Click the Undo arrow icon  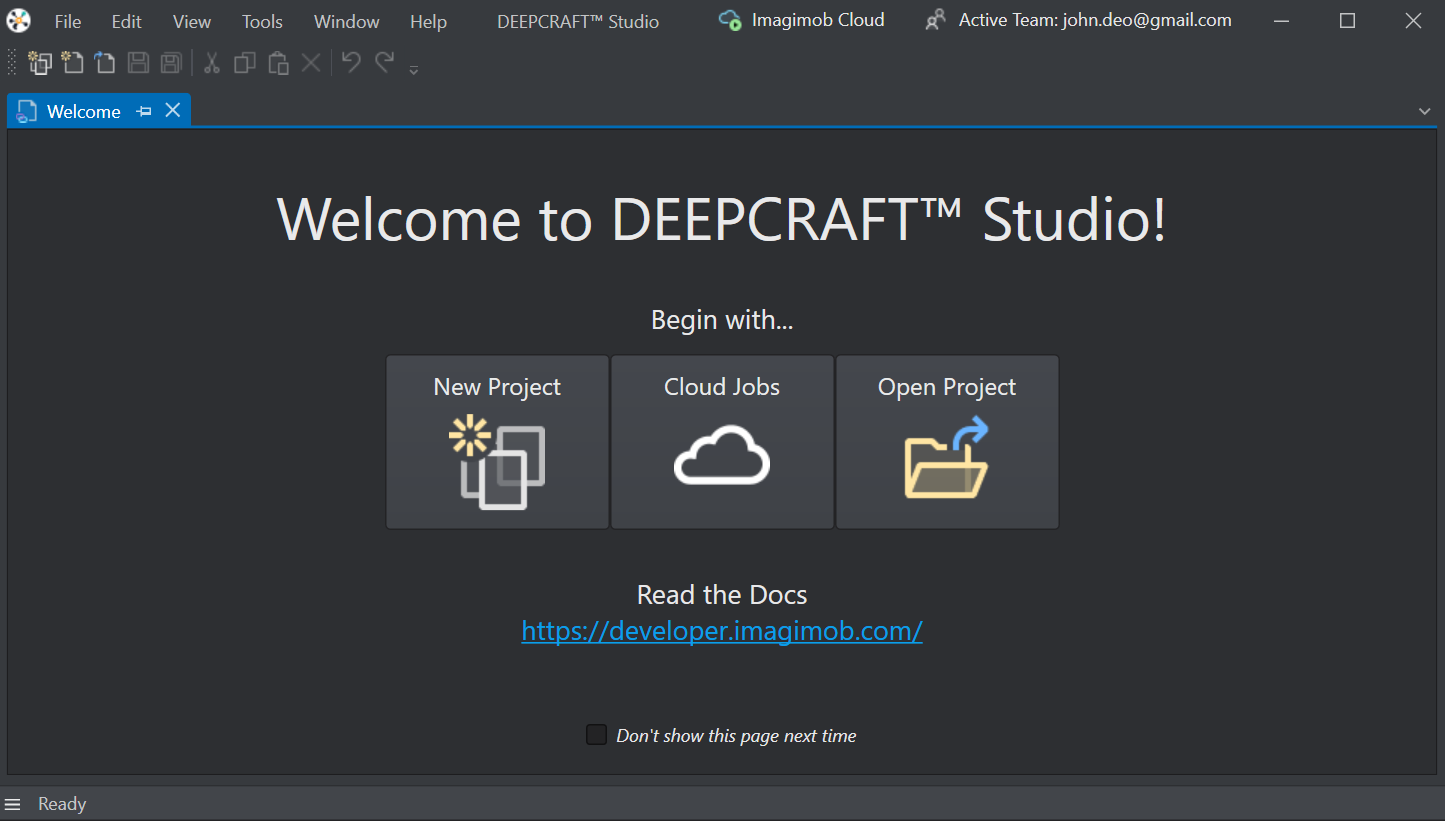pos(351,62)
